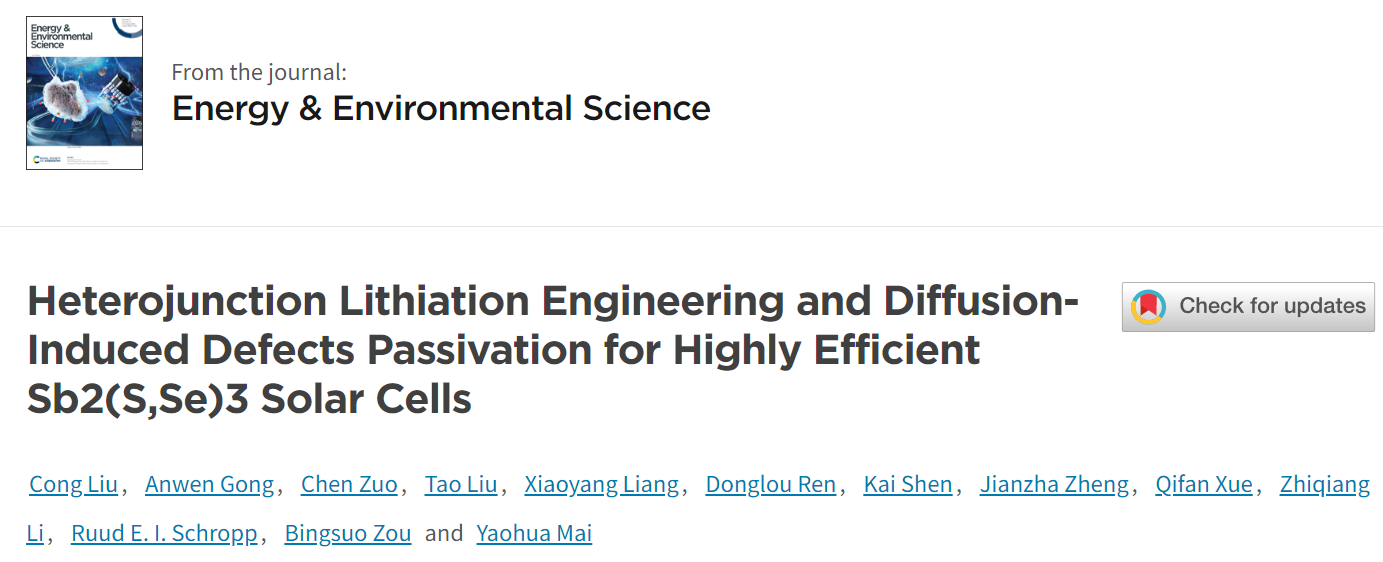Open the Tao Liu author link
This screenshot has width=1383, height=562.
[x=460, y=485]
